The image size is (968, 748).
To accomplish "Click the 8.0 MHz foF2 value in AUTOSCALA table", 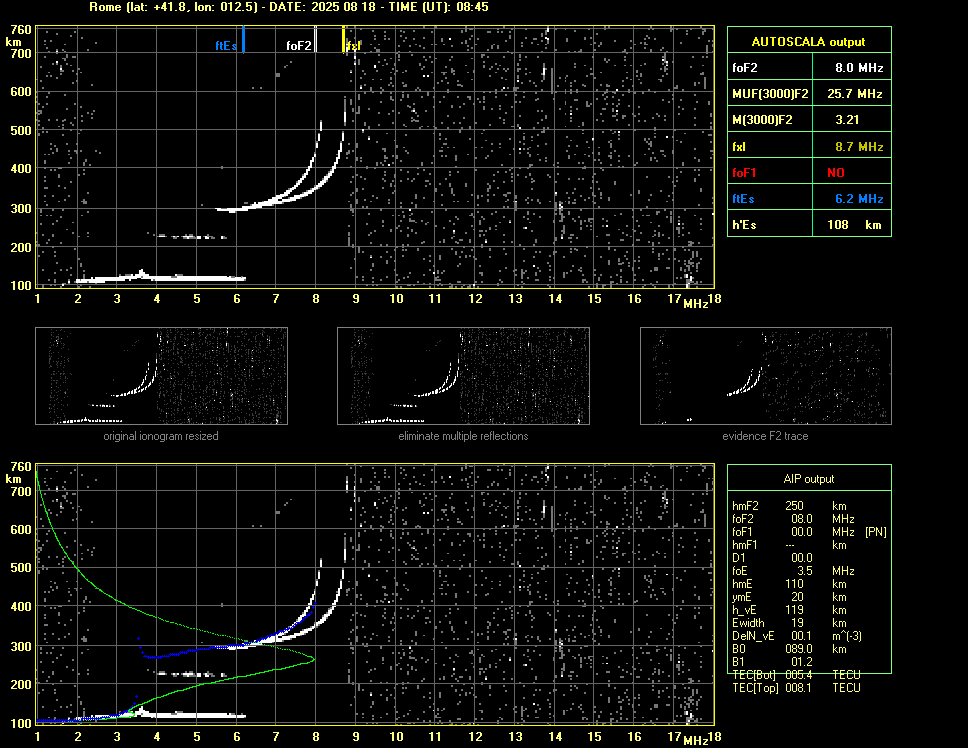I will (859, 68).
